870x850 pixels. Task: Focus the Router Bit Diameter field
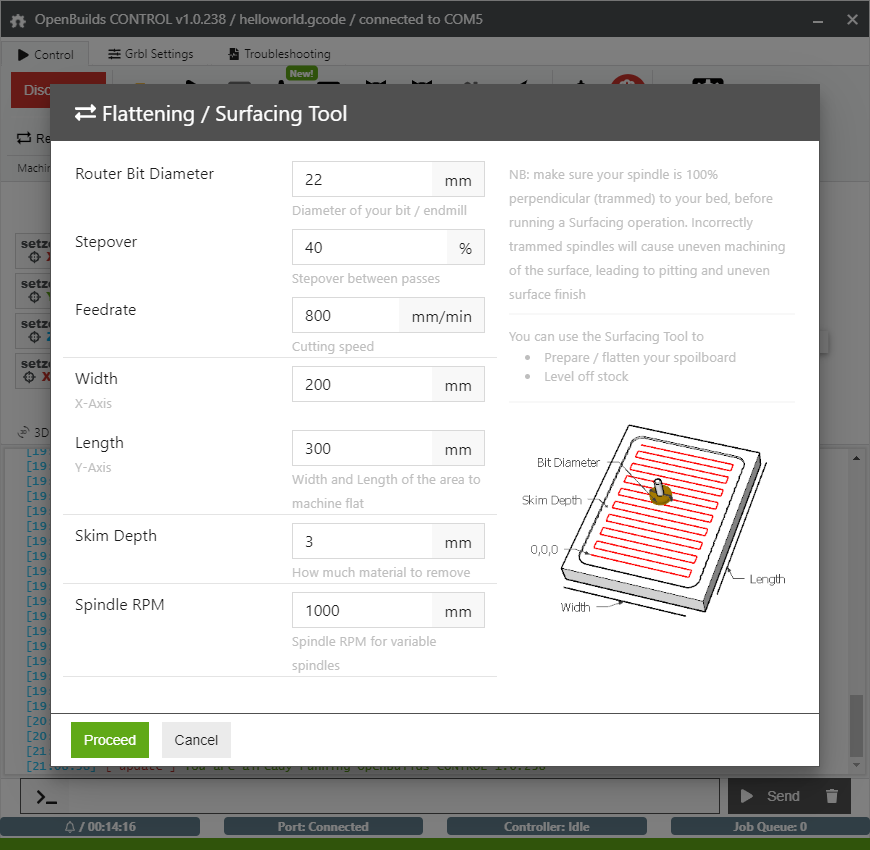362,180
